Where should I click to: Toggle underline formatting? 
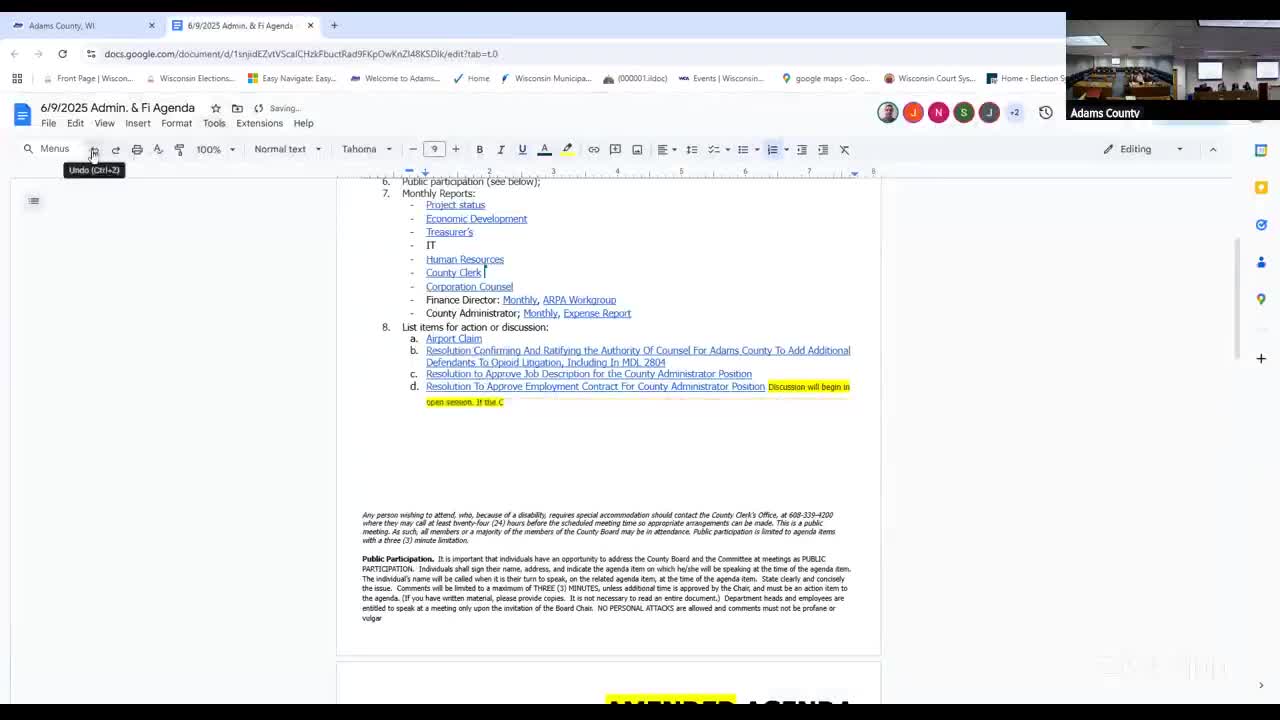522,150
